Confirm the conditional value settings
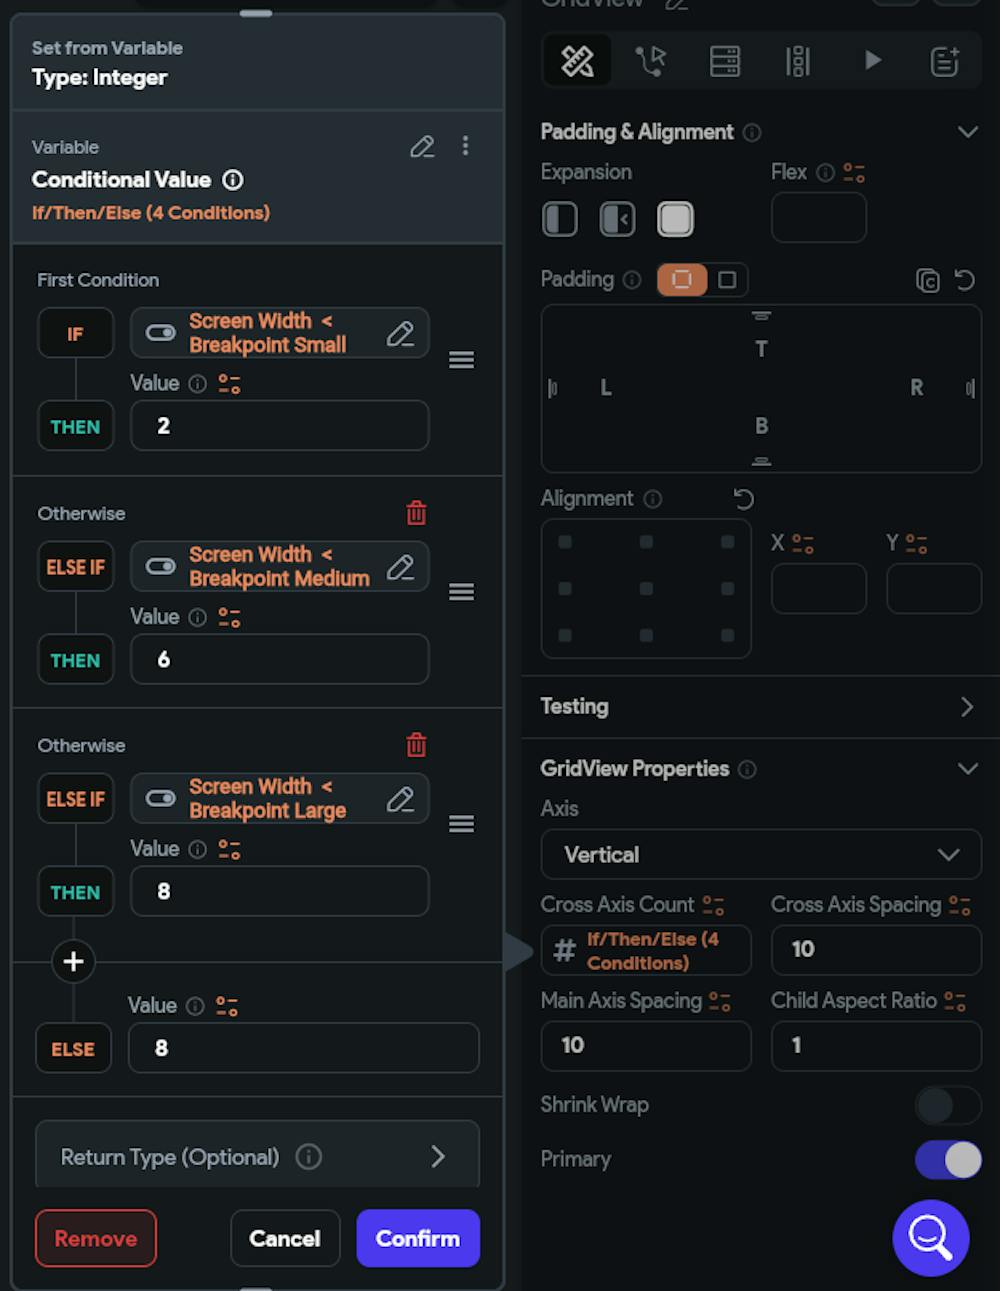This screenshot has width=1000, height=1291. click(x=418, y=1238)
